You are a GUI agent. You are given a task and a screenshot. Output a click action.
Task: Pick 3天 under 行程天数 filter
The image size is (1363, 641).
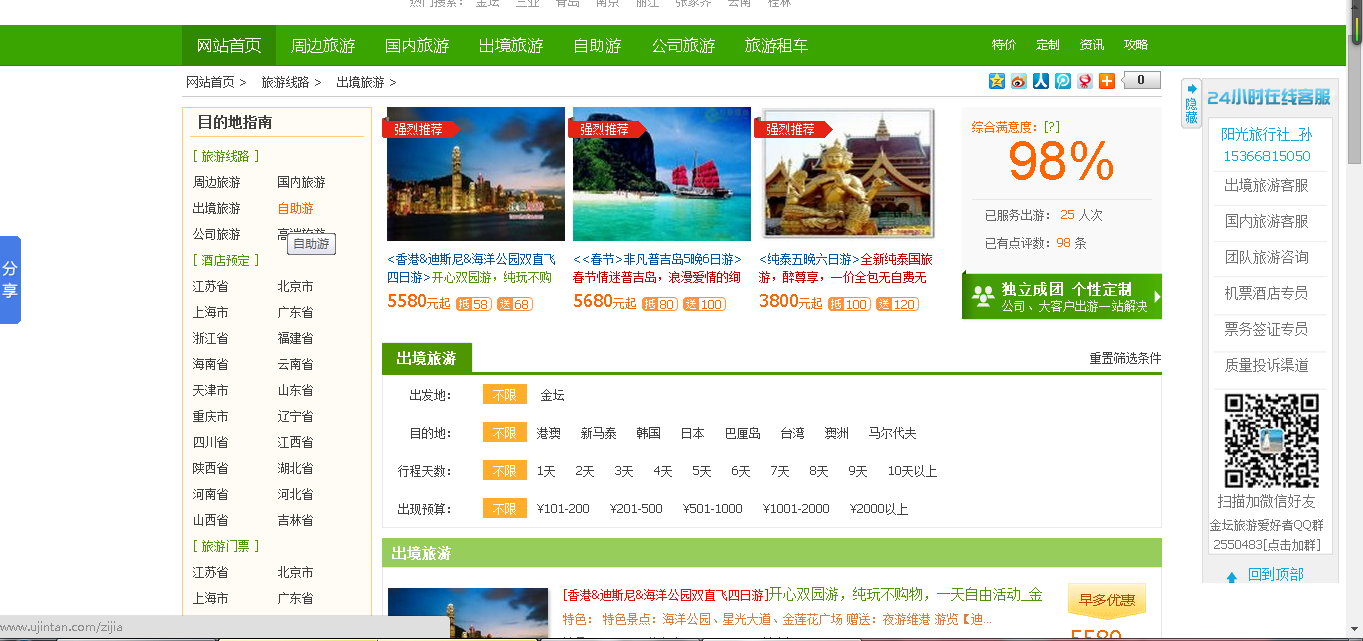(x=624, y=471)
